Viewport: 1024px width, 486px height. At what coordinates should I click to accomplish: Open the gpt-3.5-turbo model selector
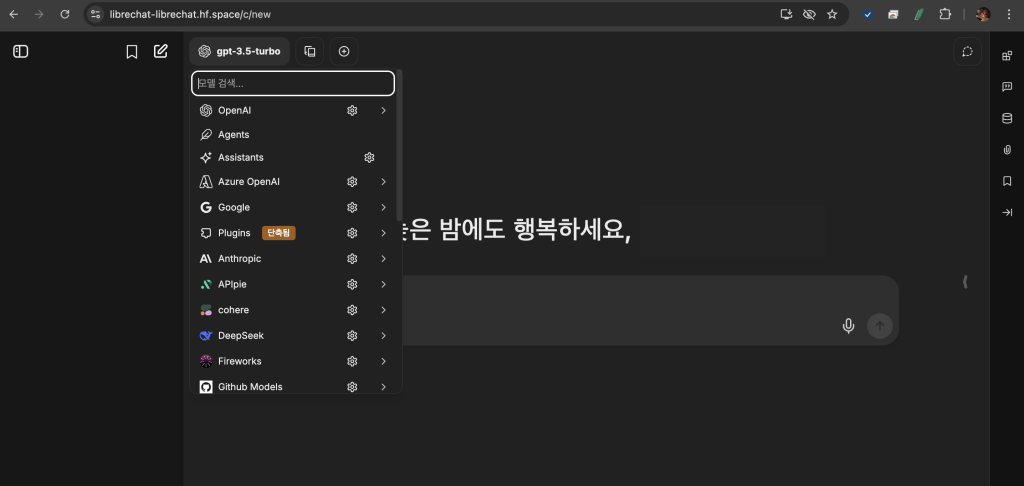coord(240,51)
